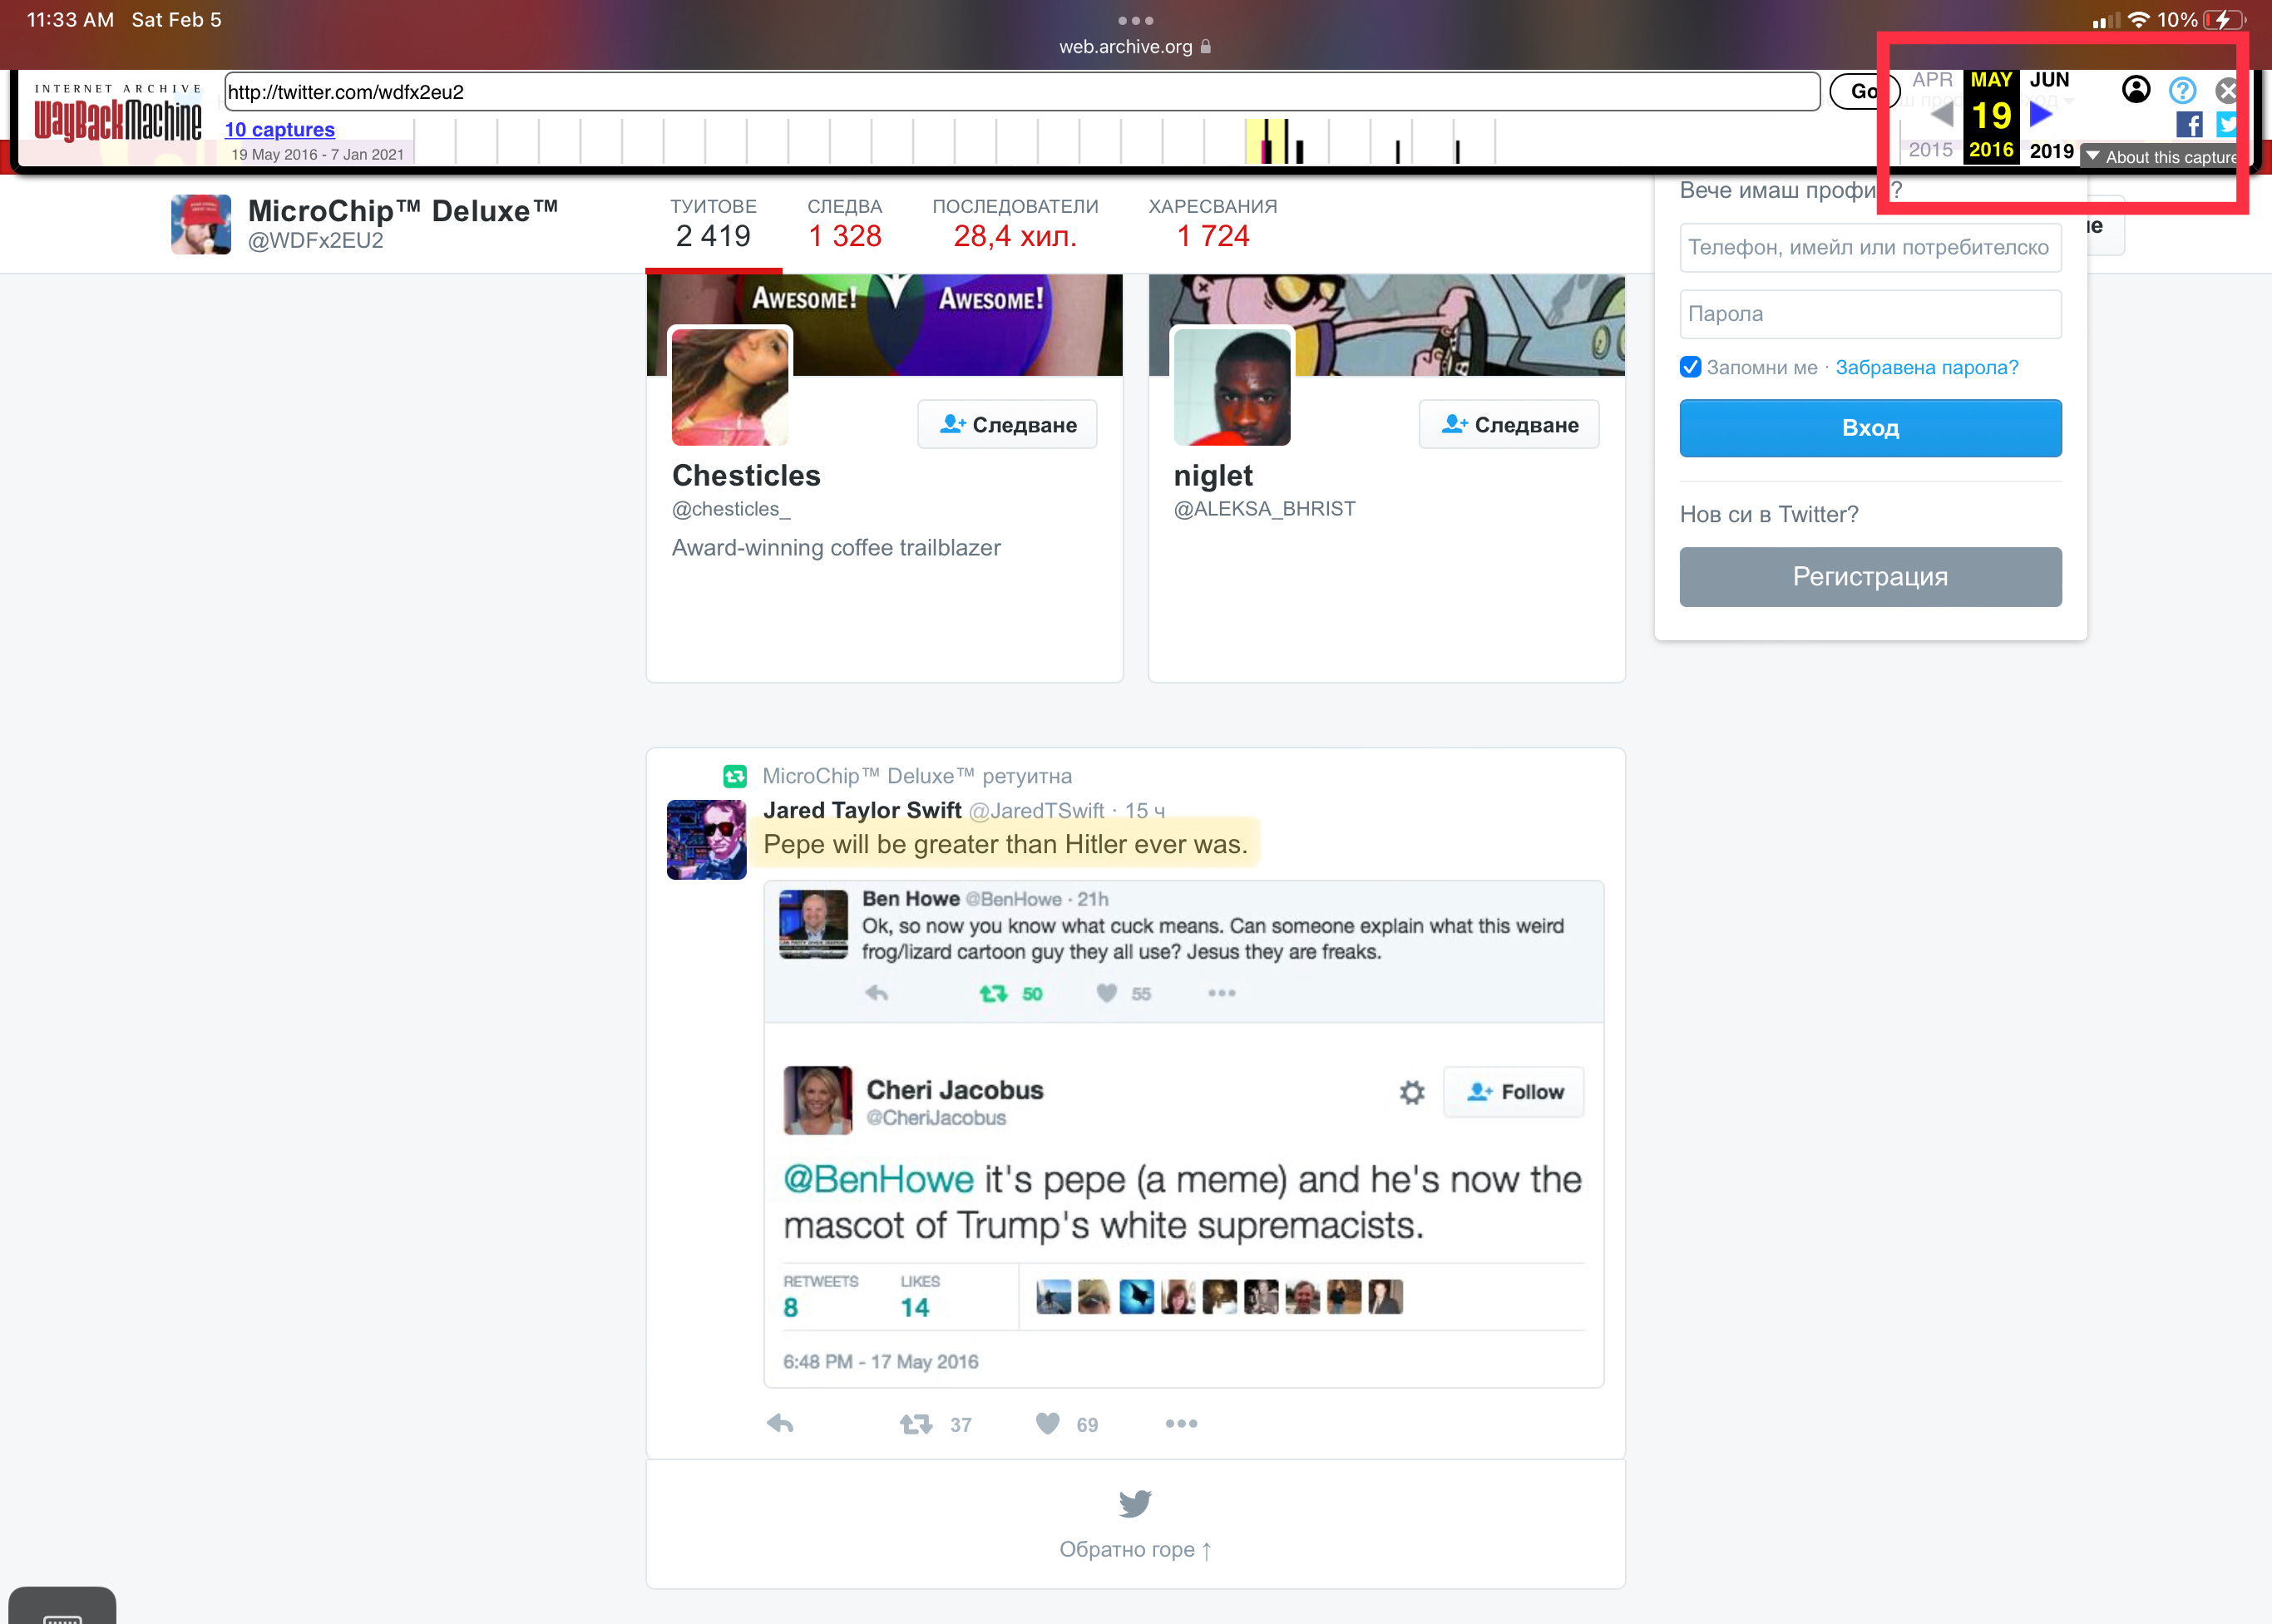
Task: Click the green retweet indicator icon
Action: tap(735, 776)
